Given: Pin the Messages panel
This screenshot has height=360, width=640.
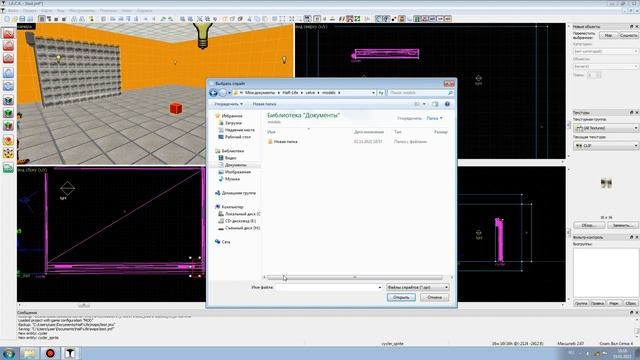Looking at the screenshot, I should pyautogui.click(x=631, y=312).
